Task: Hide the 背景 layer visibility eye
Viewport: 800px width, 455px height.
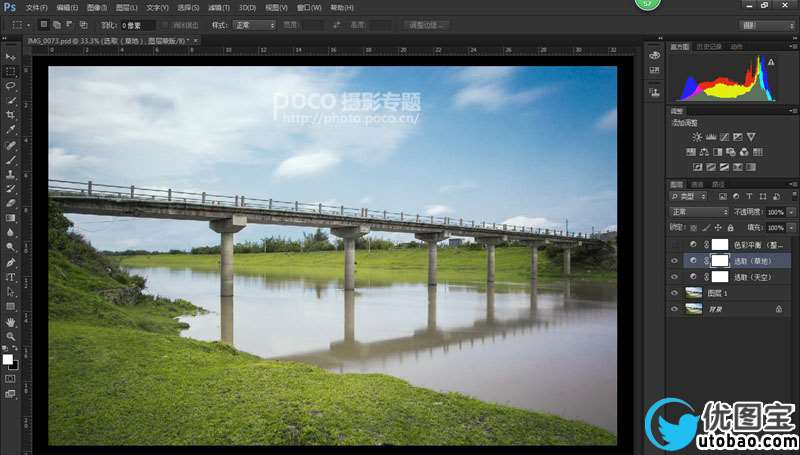Action: pyautogui.click(x=674, y=310)
